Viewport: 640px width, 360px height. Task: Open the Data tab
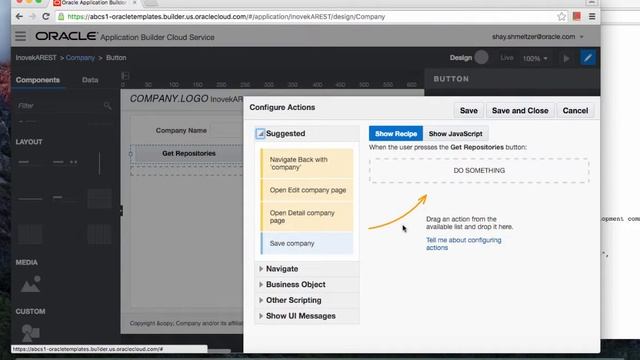coord(90,80)
